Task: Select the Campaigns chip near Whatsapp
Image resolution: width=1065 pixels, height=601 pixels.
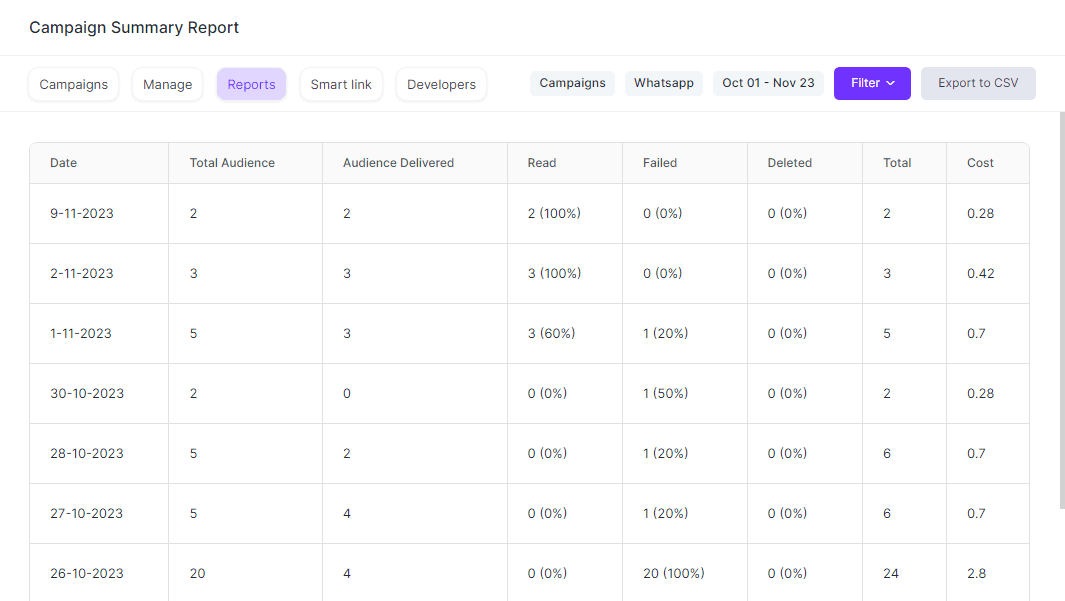Action: pyautogui.click(x=572, y=82)
